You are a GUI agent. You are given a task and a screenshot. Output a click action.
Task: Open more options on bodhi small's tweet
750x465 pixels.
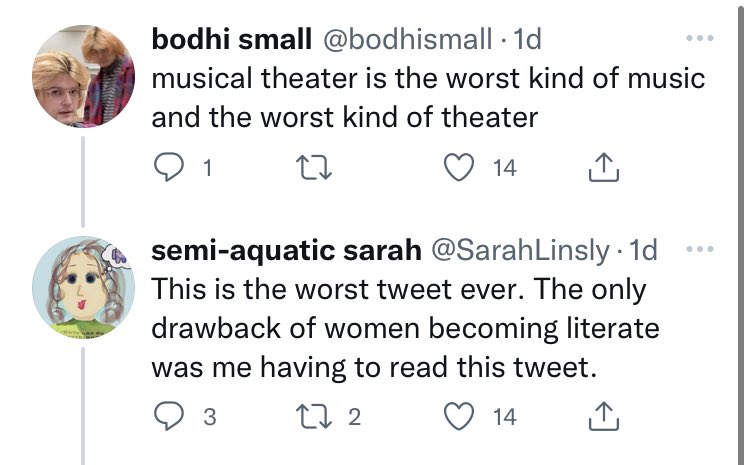(x=700, y=38)
